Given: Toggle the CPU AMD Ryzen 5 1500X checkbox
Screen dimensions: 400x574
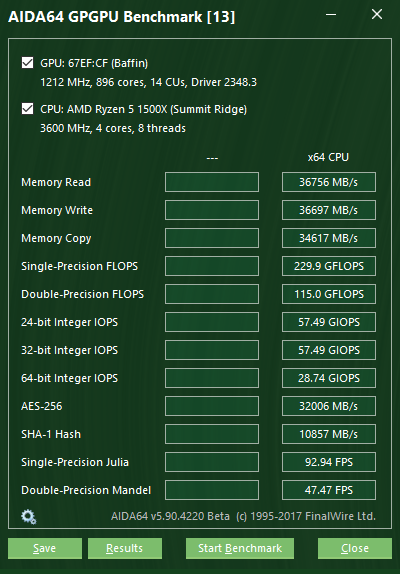Looking at the screenshot, I should [27, 109].
